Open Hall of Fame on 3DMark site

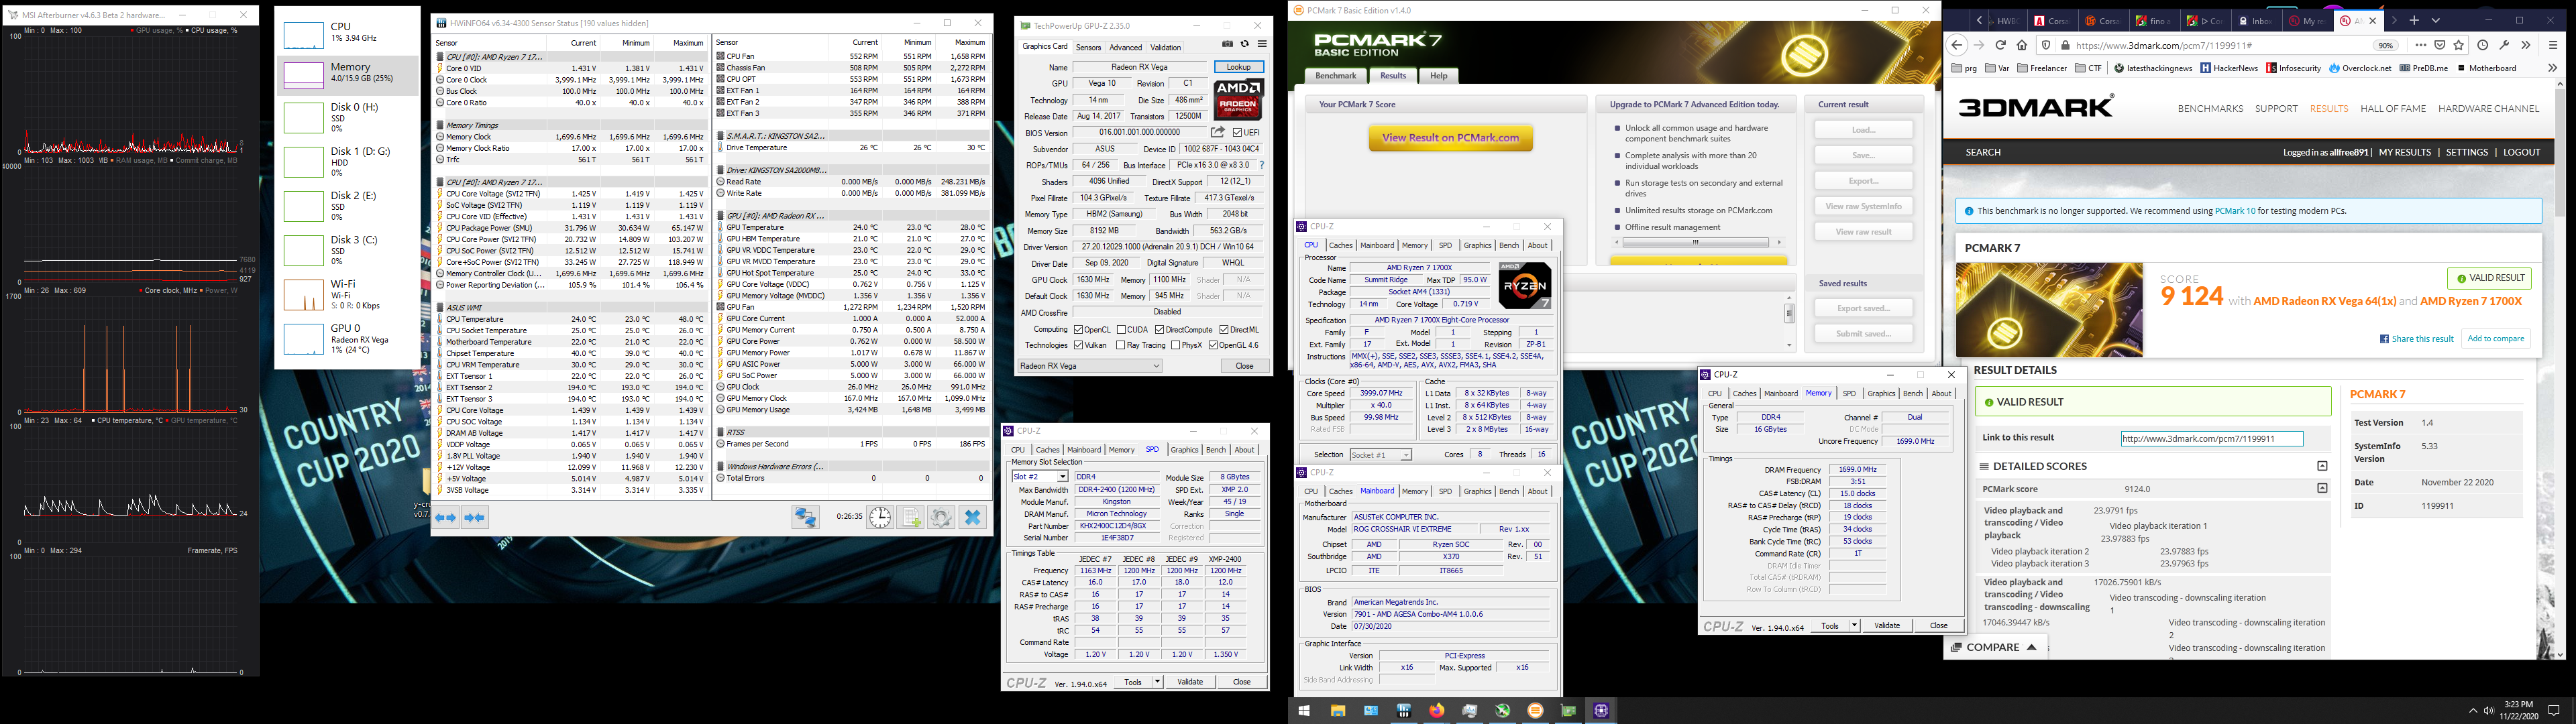pyautogui.click(x=2393, y=109)
